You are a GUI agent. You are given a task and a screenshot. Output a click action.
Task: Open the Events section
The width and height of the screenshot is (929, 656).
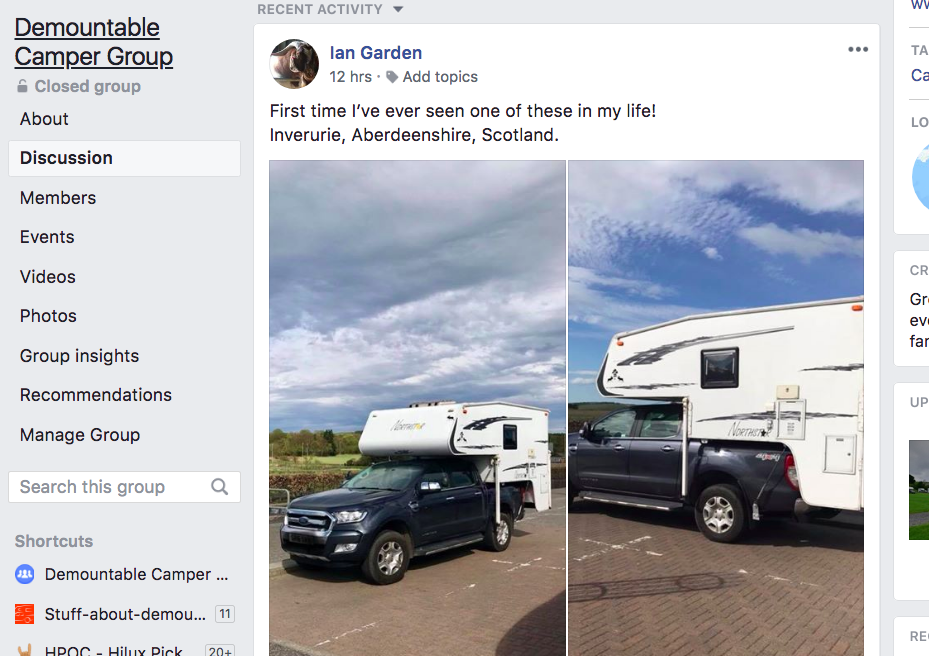pos(47,237)
